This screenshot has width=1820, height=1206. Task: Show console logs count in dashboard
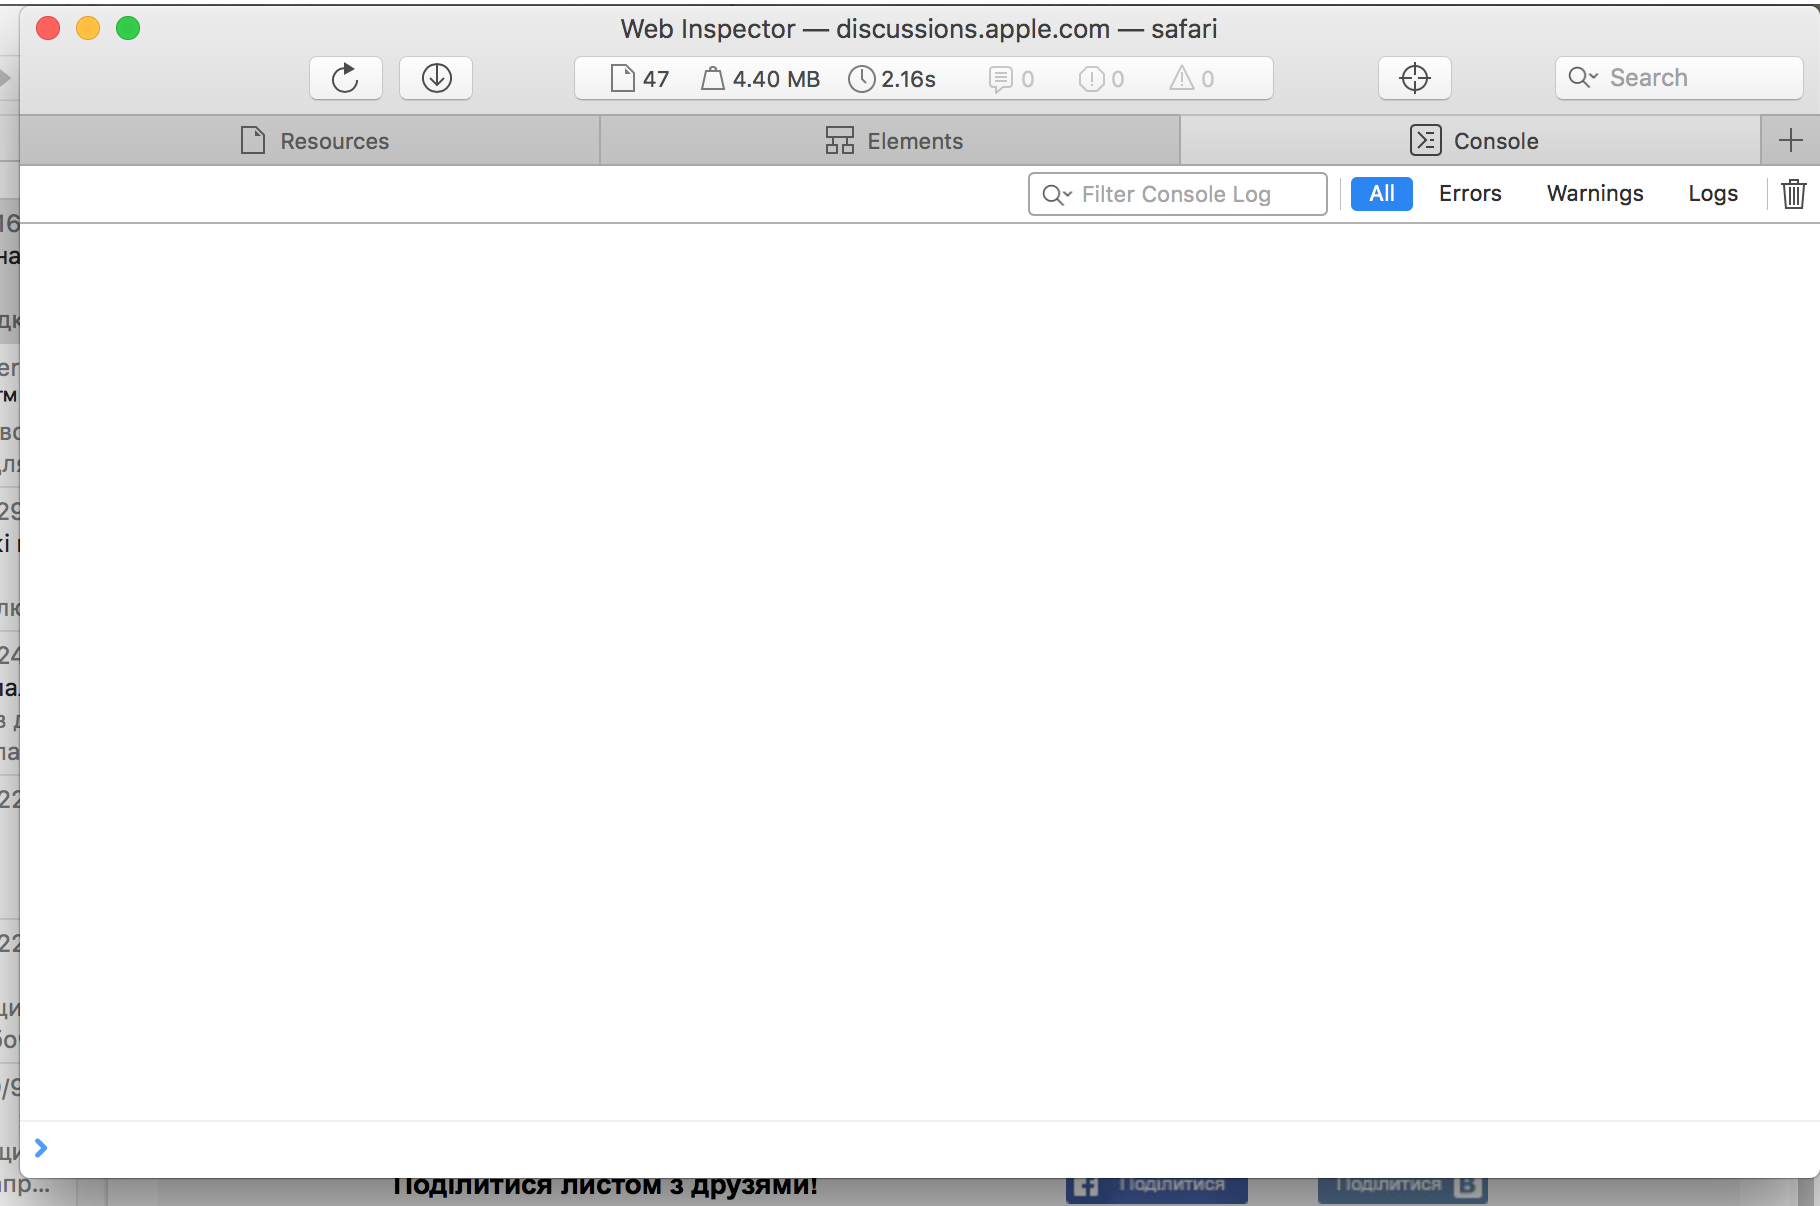coord(1011,78)
